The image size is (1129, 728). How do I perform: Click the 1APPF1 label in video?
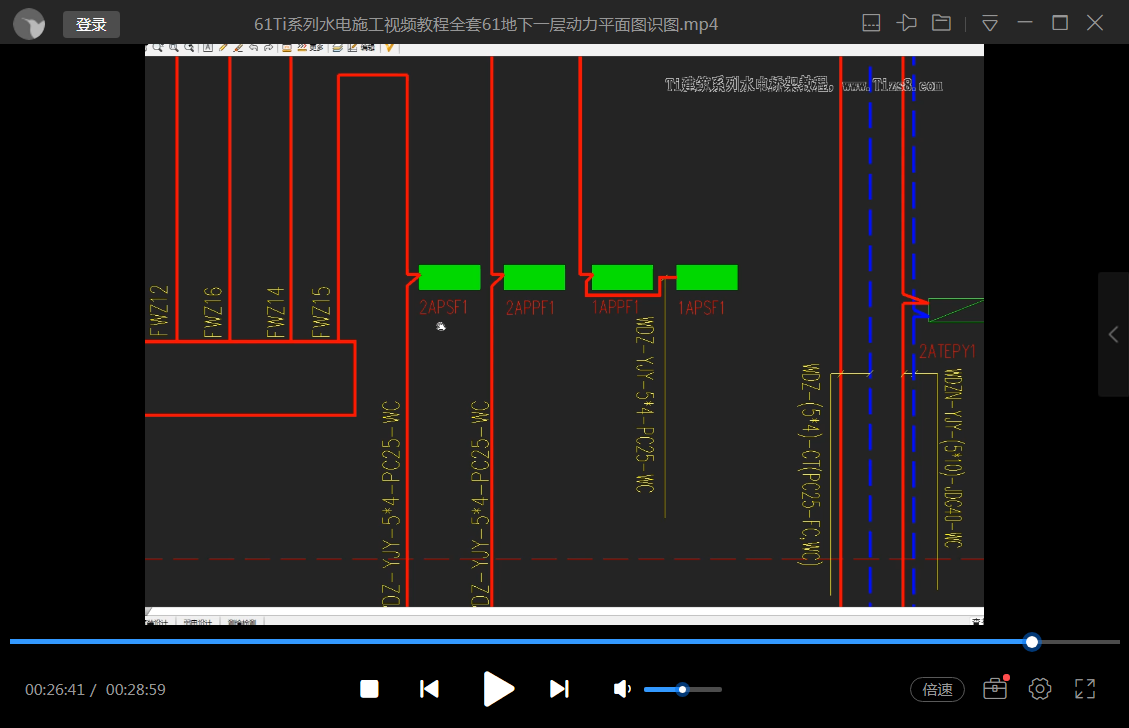point(616,307)
